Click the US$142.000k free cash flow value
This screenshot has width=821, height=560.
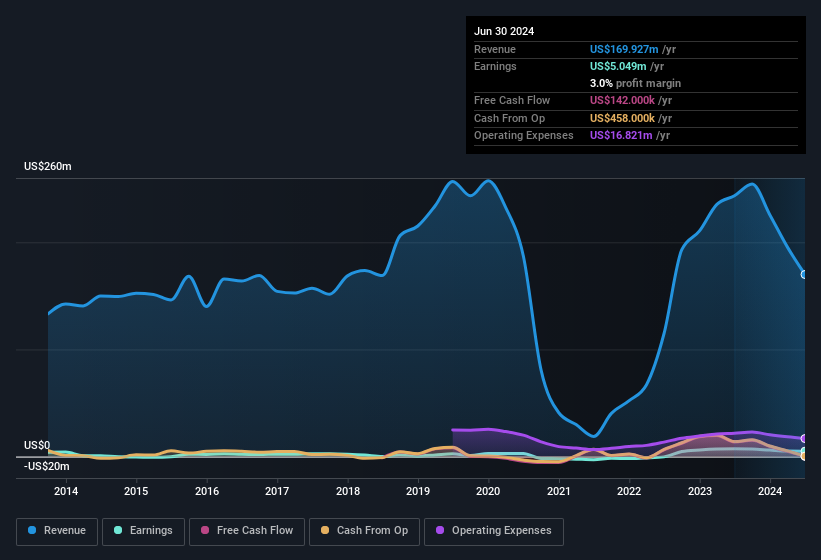pos(622,100)
